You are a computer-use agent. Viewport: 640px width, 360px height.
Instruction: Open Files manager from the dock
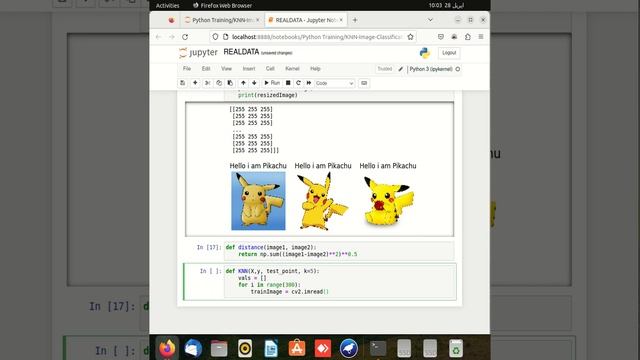coord(219,349)
